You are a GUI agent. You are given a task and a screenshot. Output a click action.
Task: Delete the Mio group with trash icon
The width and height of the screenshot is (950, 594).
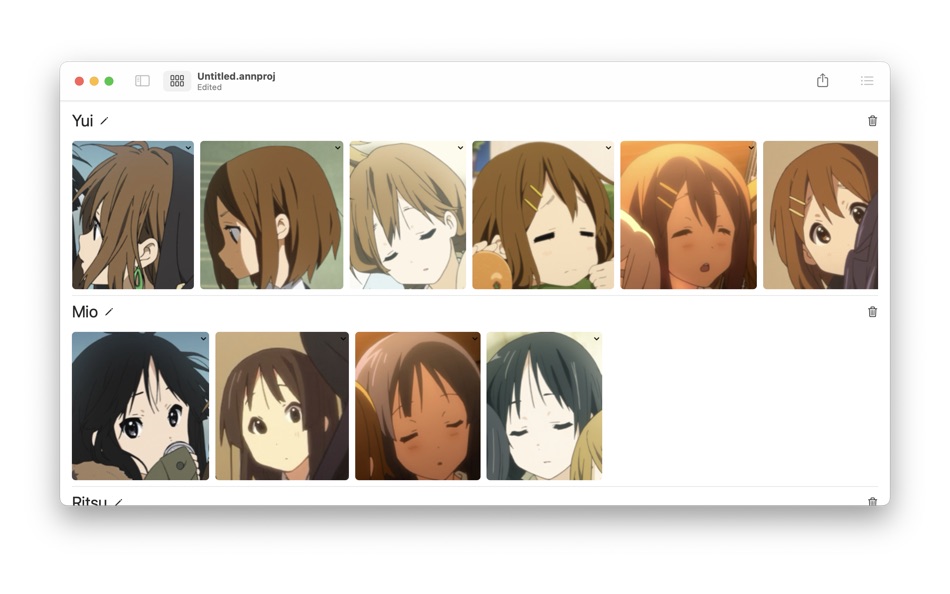point(872,312)
